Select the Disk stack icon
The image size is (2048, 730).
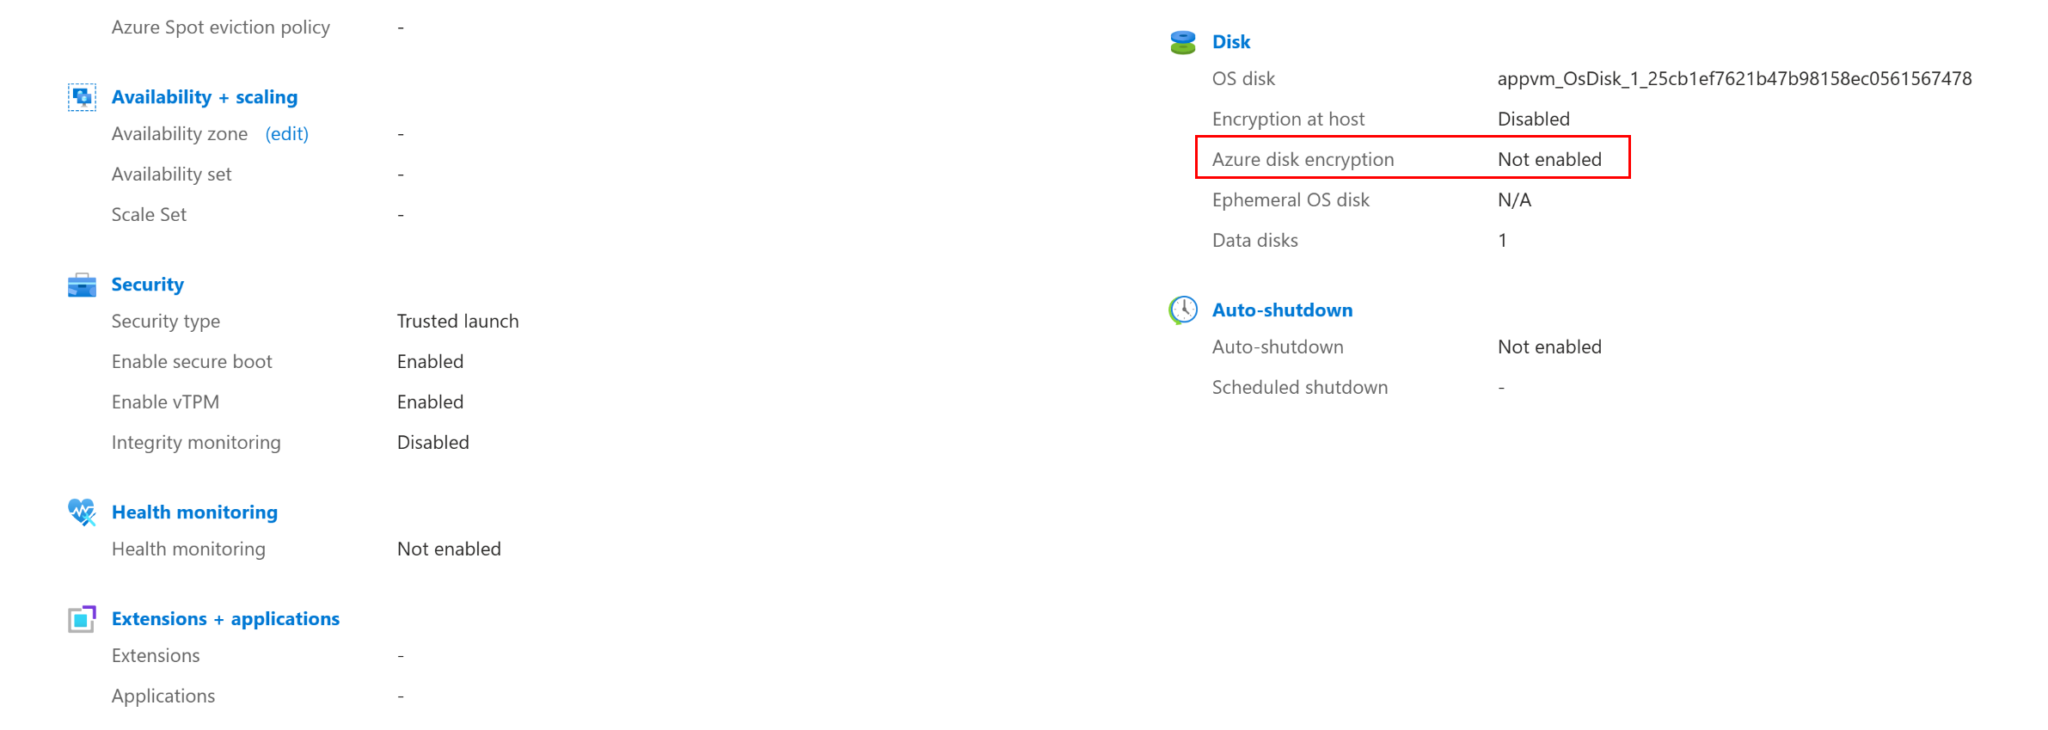1183,42
